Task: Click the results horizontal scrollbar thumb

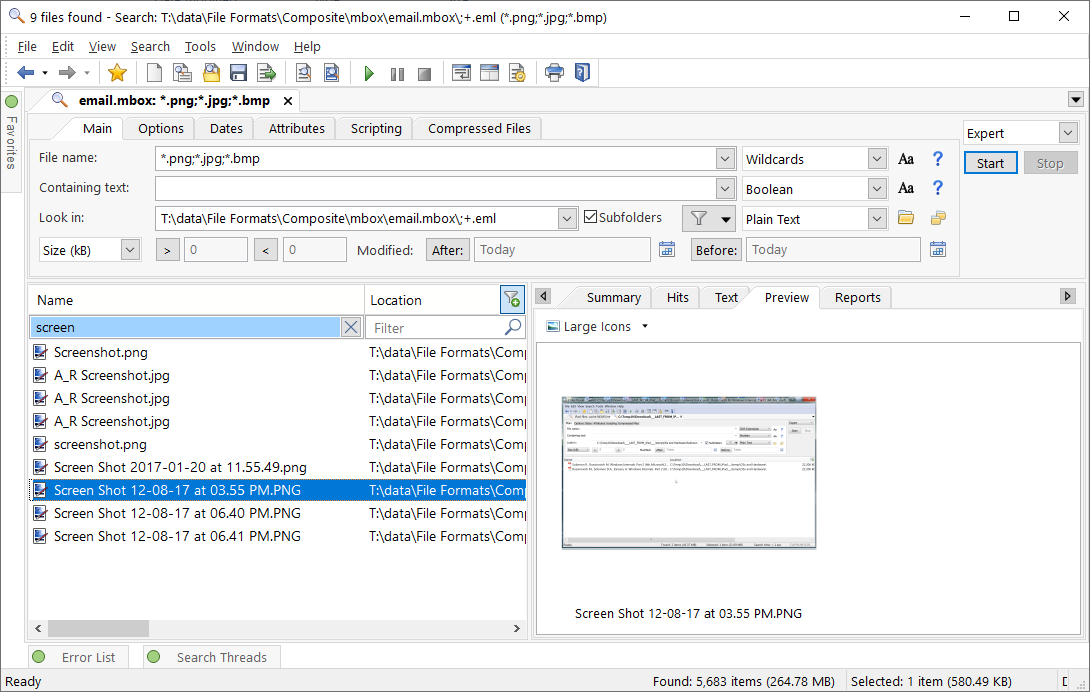Action: click(x=98, y=628)
